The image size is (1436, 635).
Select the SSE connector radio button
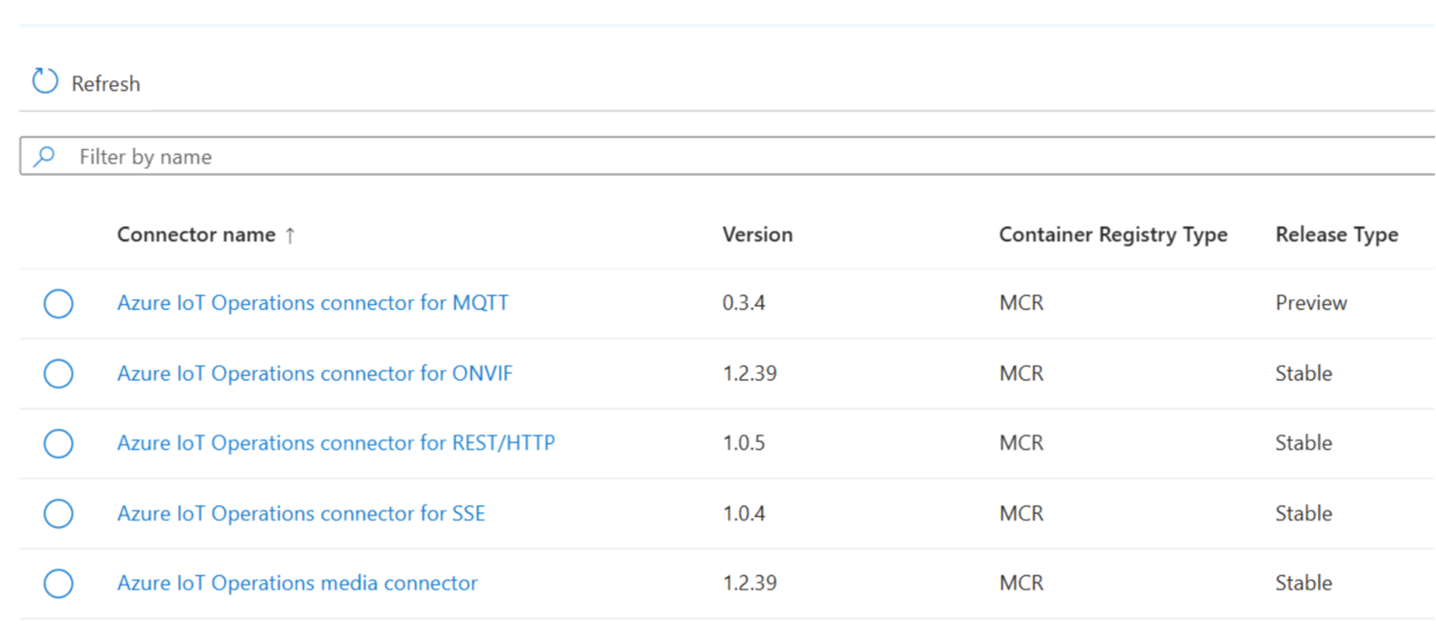click(x=59, y=513)
